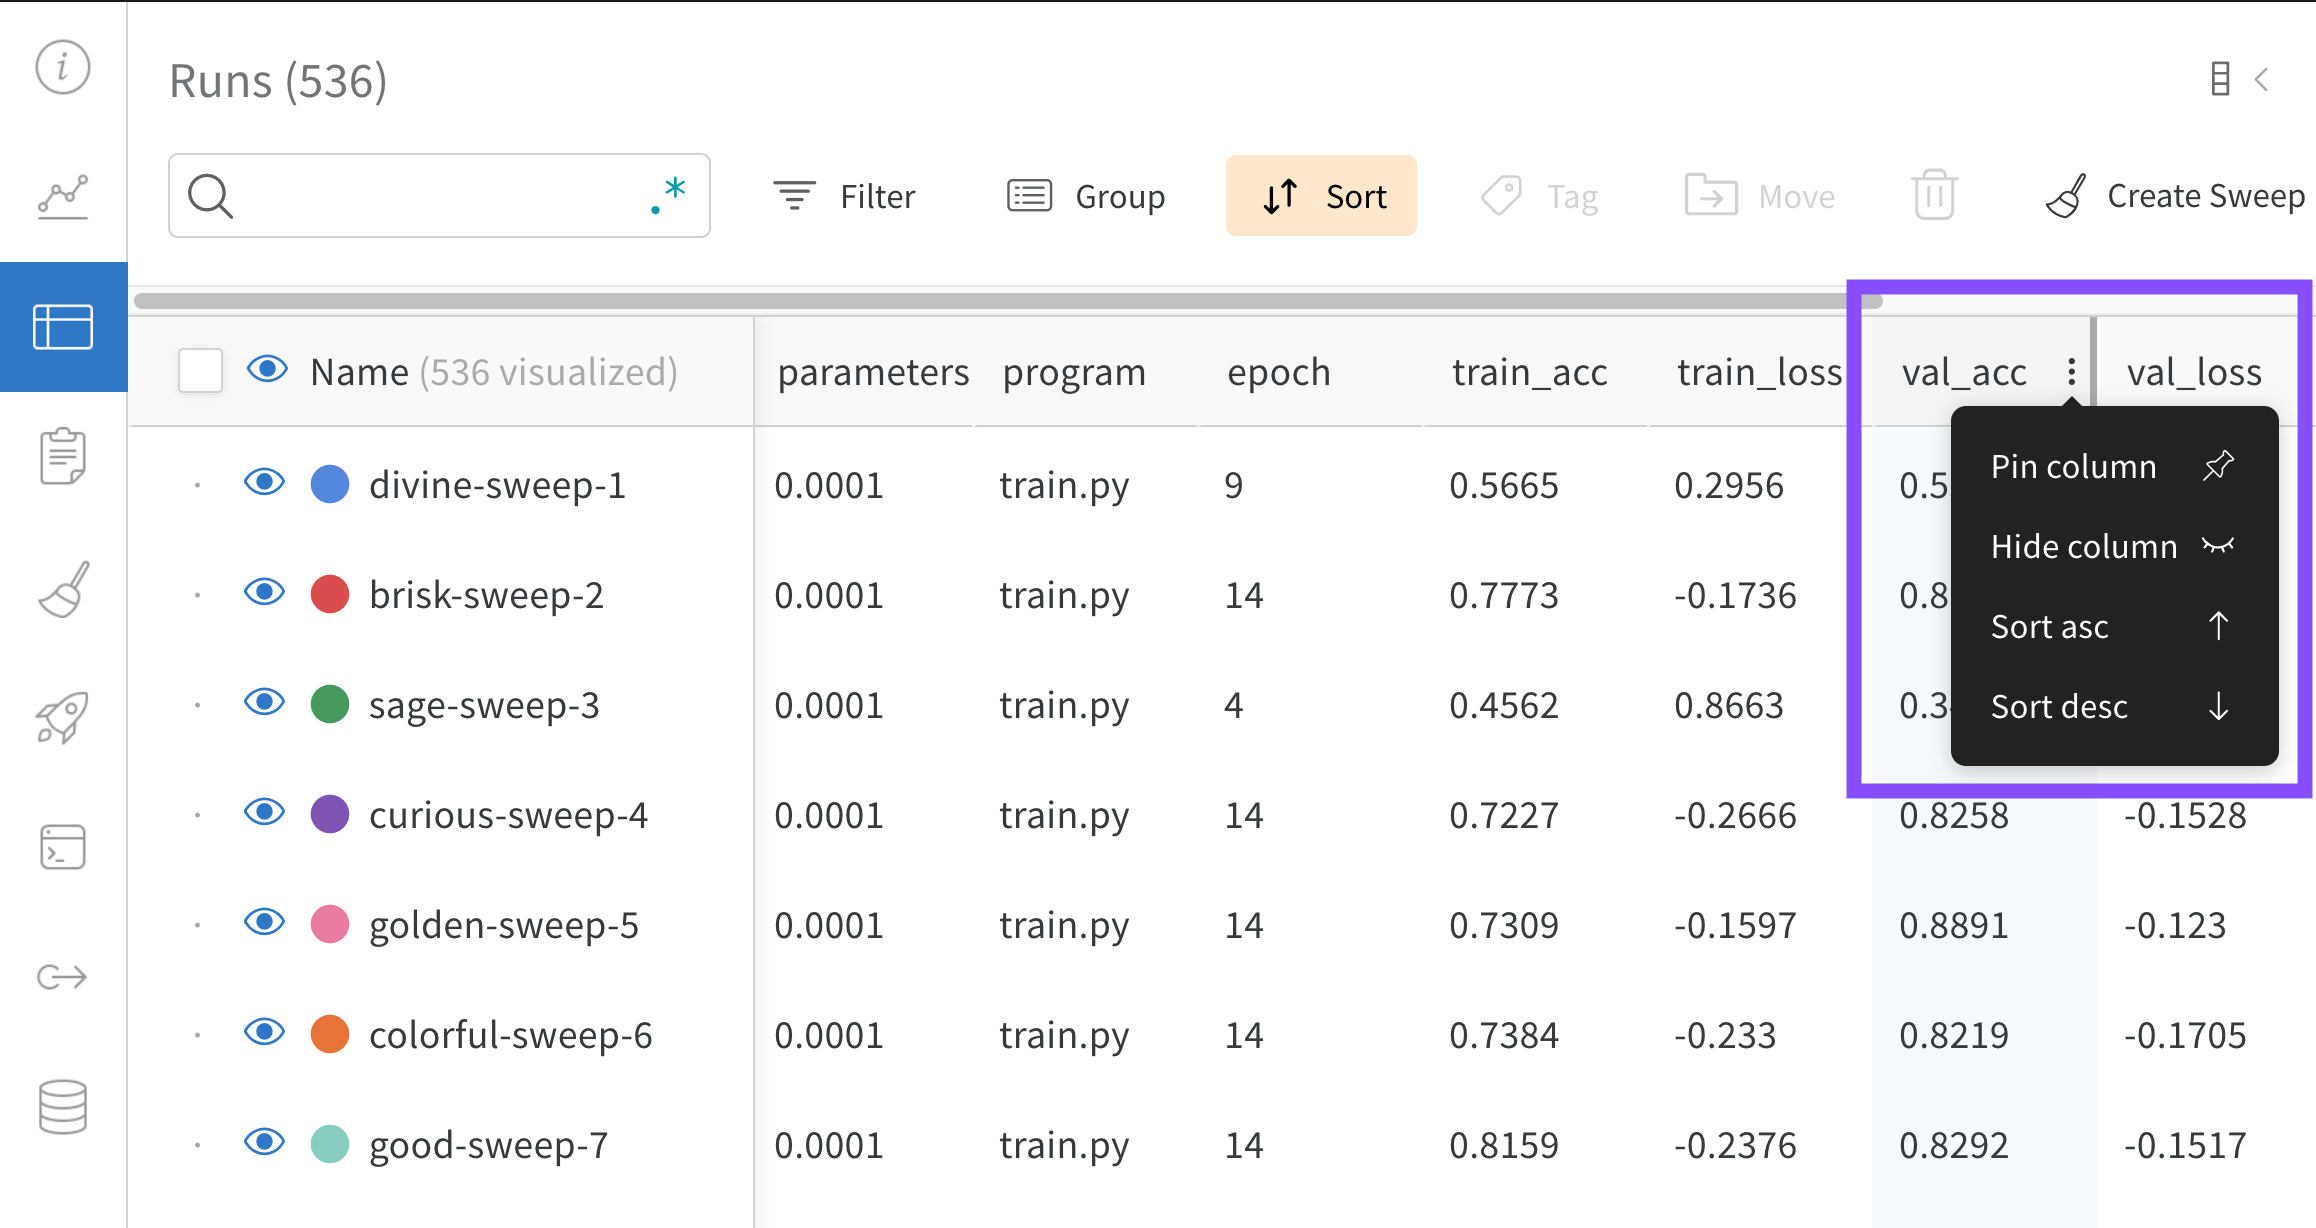Click 'Pin column' option in the dropdown menu
The height and width of the screenshot is (1228, 2316).
coord(2077,467)
